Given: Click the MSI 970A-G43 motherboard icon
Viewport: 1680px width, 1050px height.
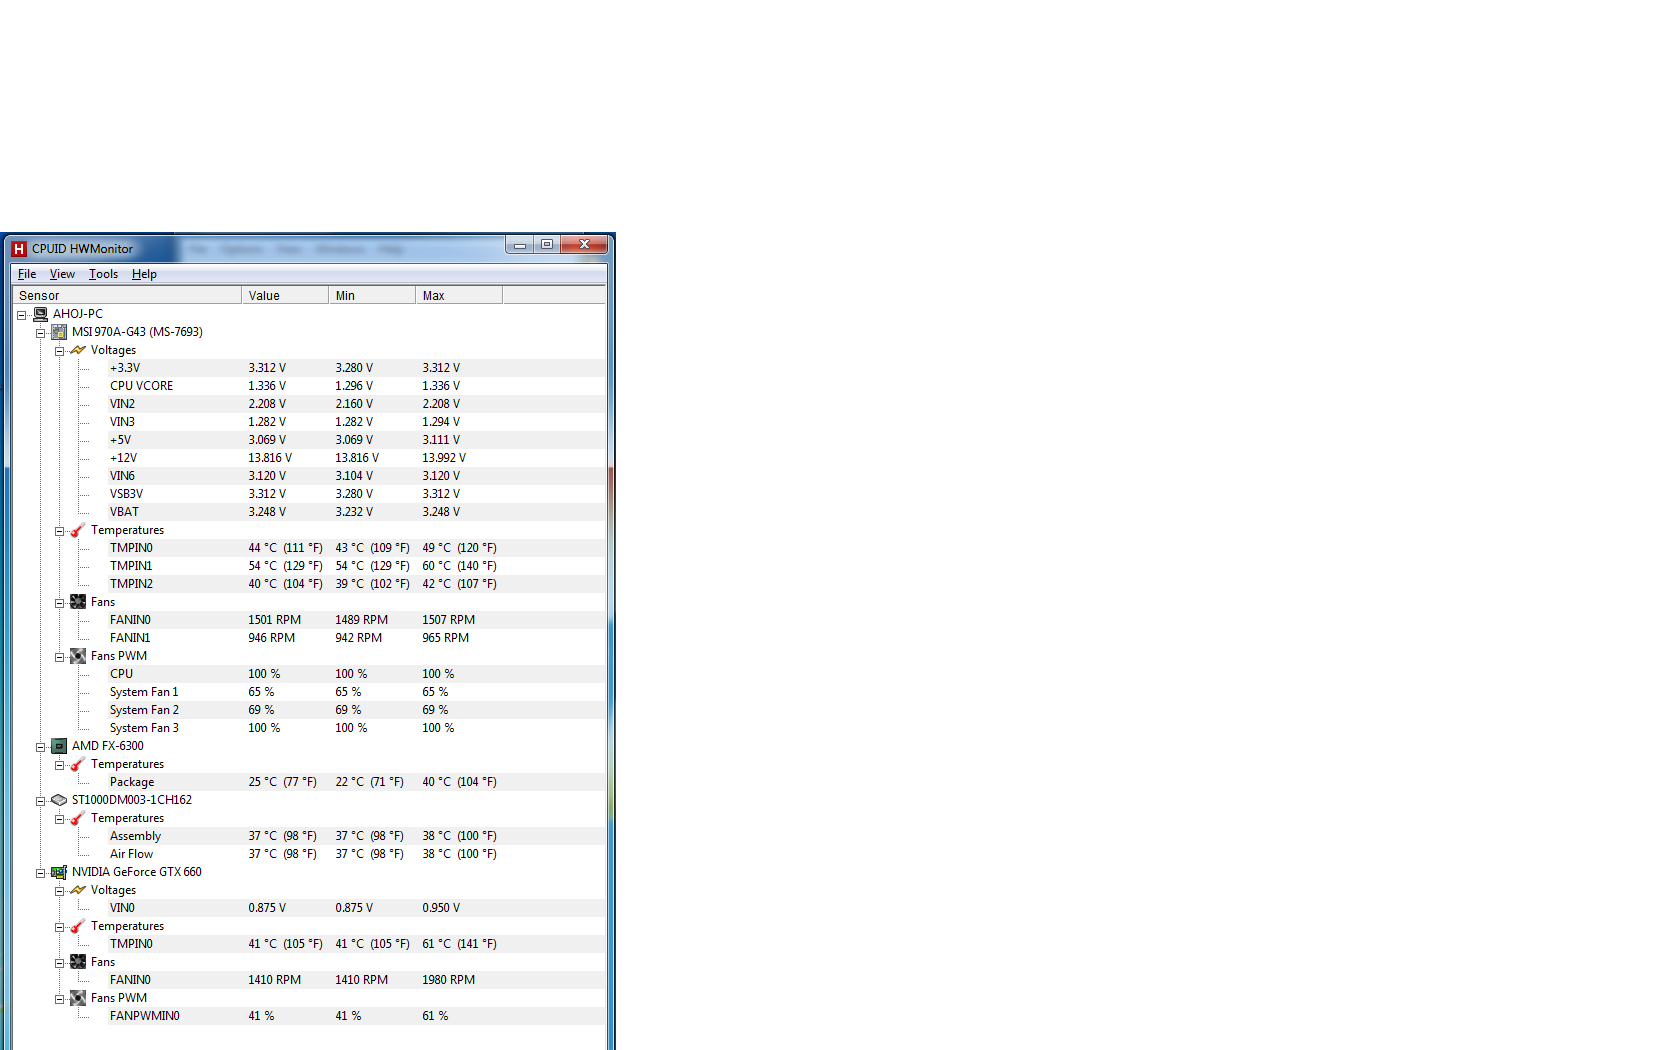Looking at the screenshot, I should coord(59,332).
